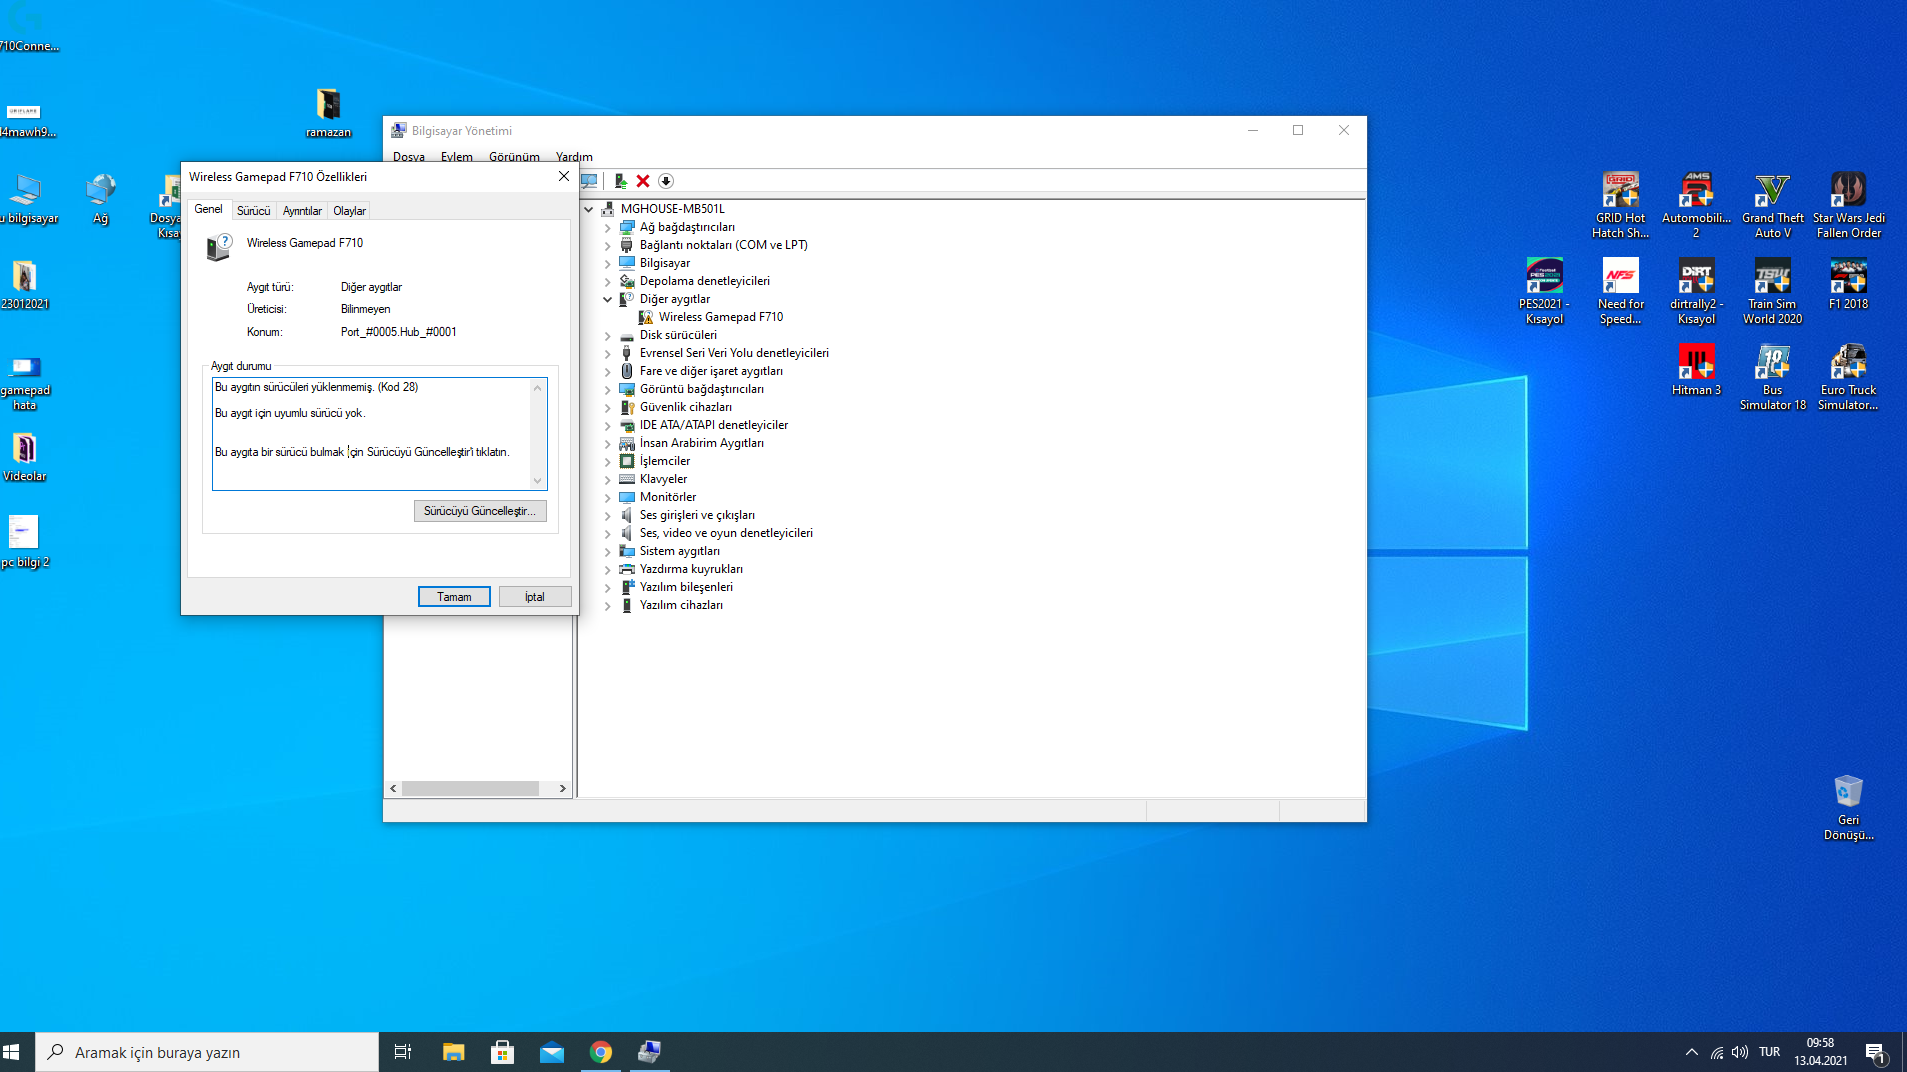Select the Sistem aygıtları tree row
The width and height of the screenshot is (1907, 1072).
point(679,551)
